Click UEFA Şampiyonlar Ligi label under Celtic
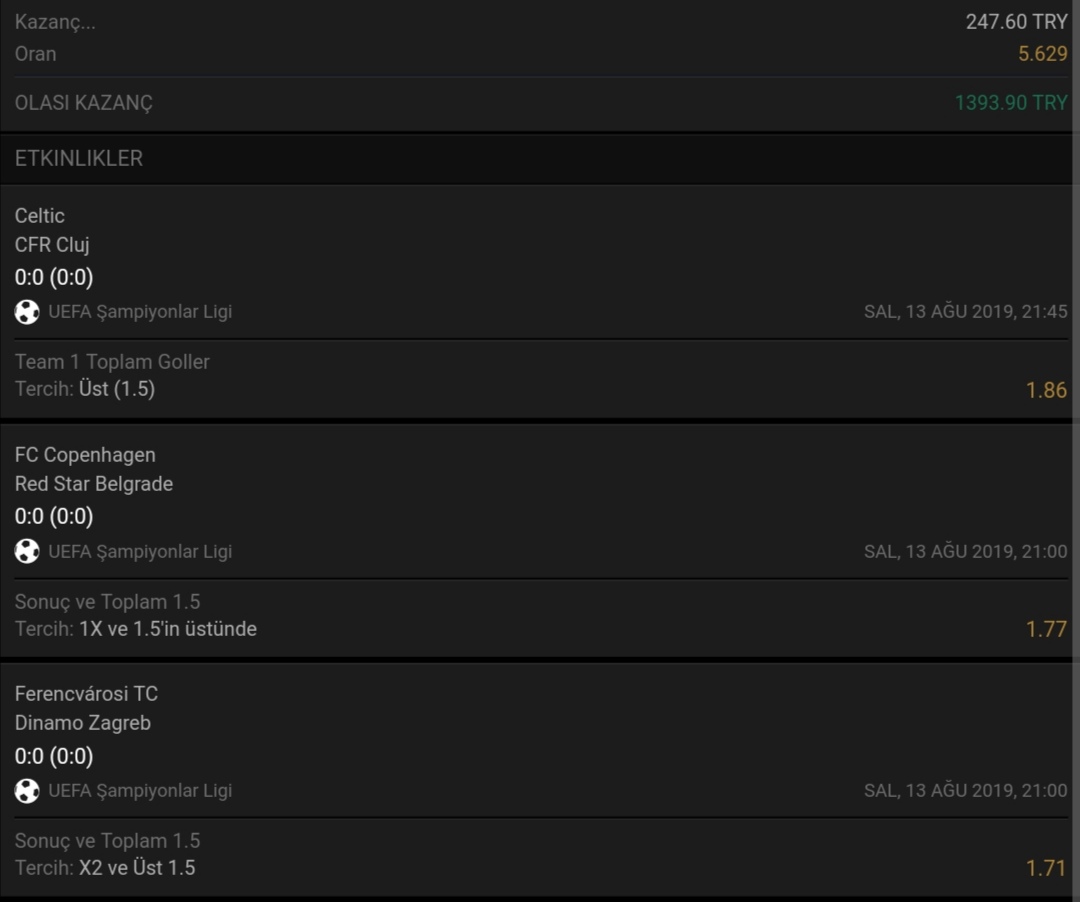Viewport: 1080px width, 902px height. tap(140, 312)
